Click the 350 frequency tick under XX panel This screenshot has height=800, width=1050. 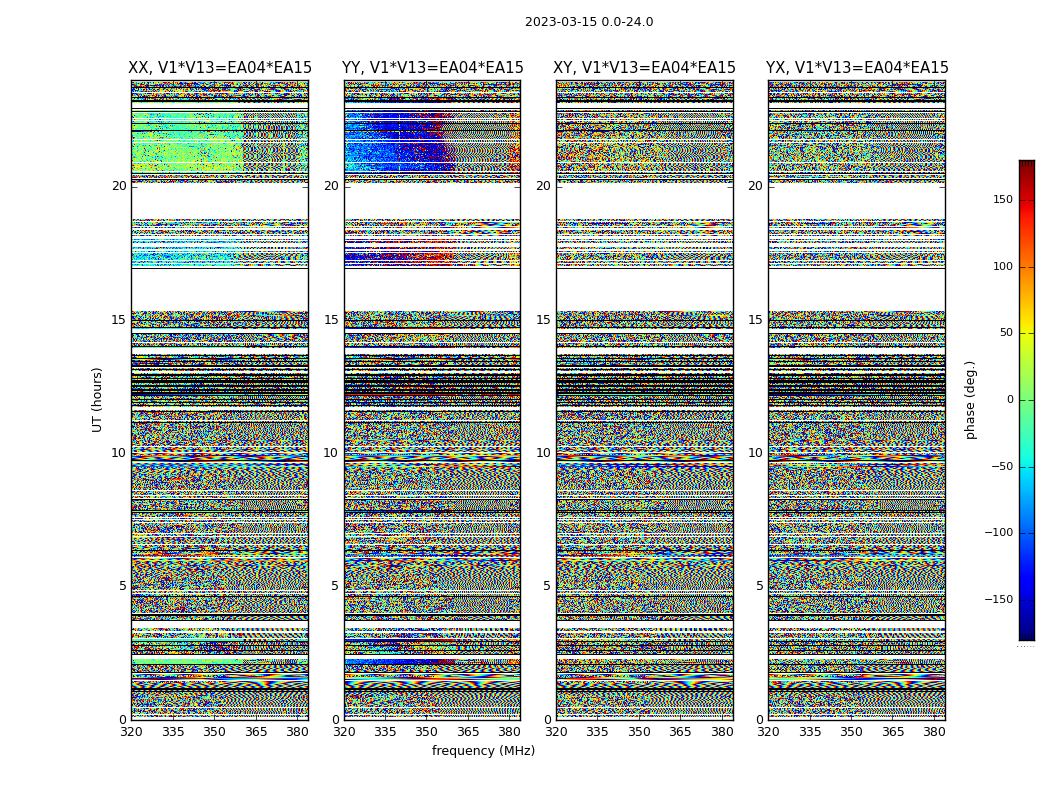(214, 732)
